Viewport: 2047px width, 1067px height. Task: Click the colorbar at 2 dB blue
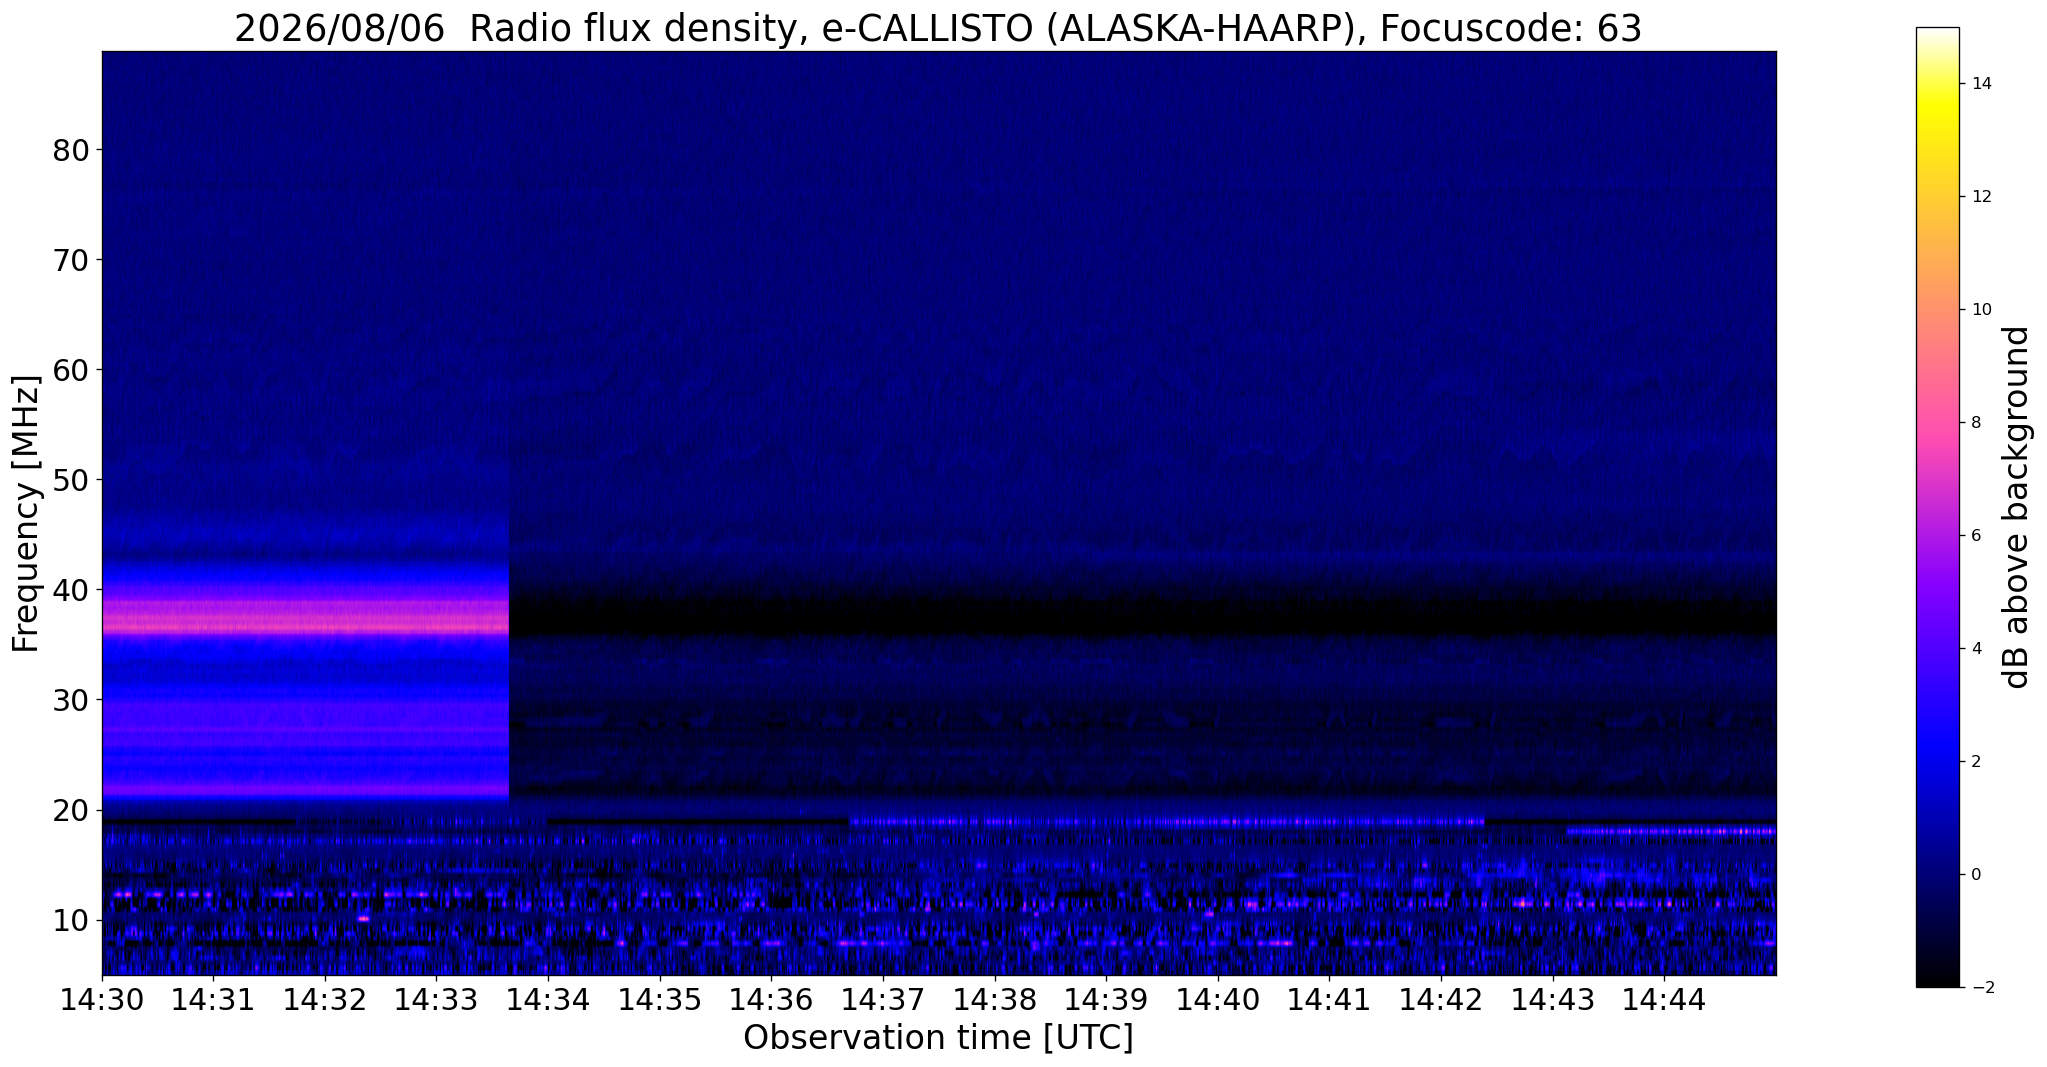(x=1937, y=761)
